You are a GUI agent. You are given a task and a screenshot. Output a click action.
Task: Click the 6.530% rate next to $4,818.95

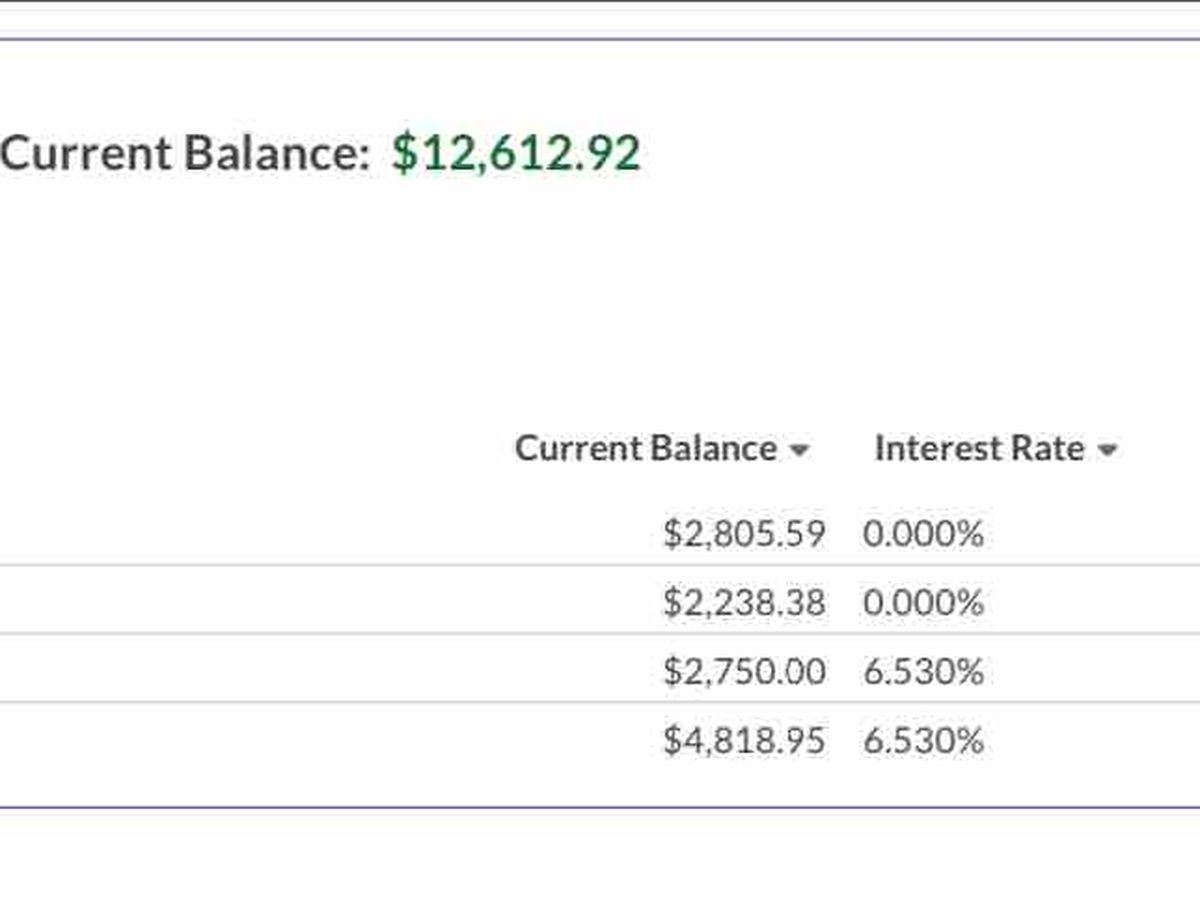click(x=923, y=741)
